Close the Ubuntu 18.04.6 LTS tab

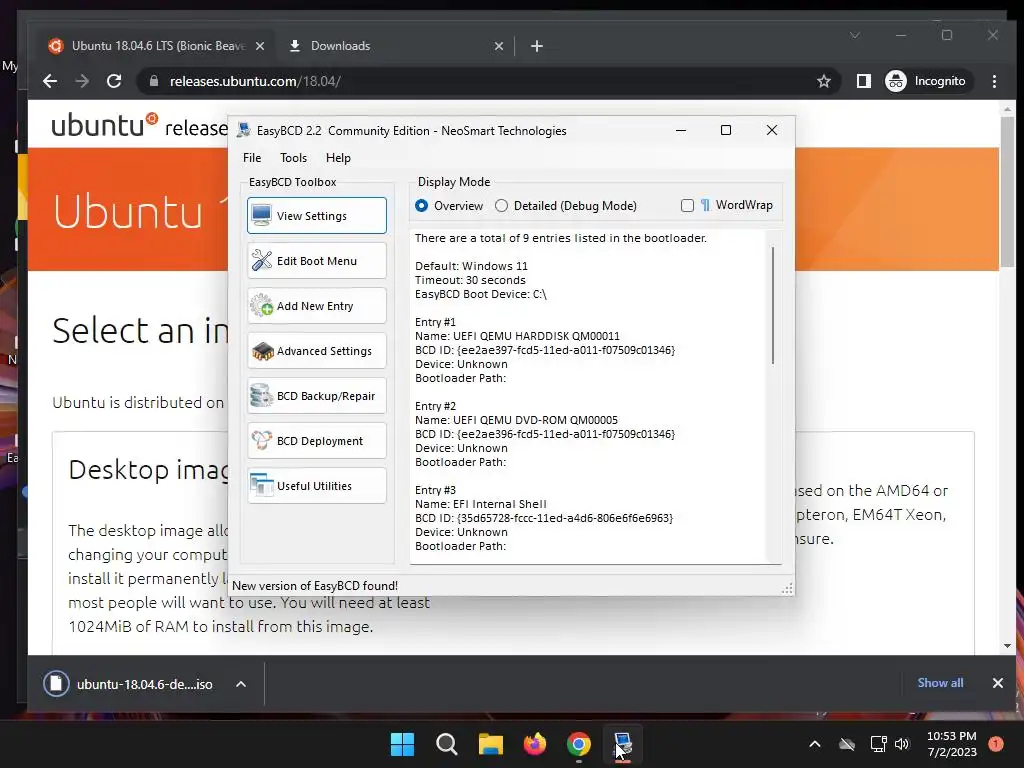coord(260,46)
